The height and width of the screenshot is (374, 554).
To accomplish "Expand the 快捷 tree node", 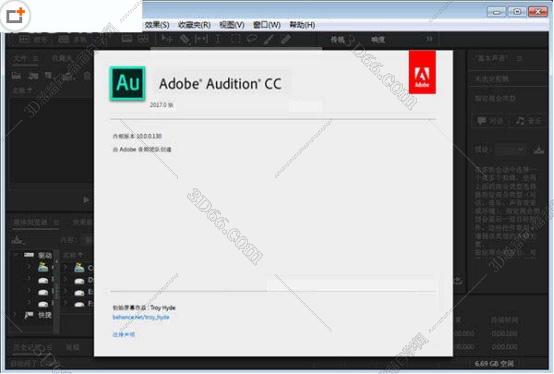I will click(x=16, y=315).
